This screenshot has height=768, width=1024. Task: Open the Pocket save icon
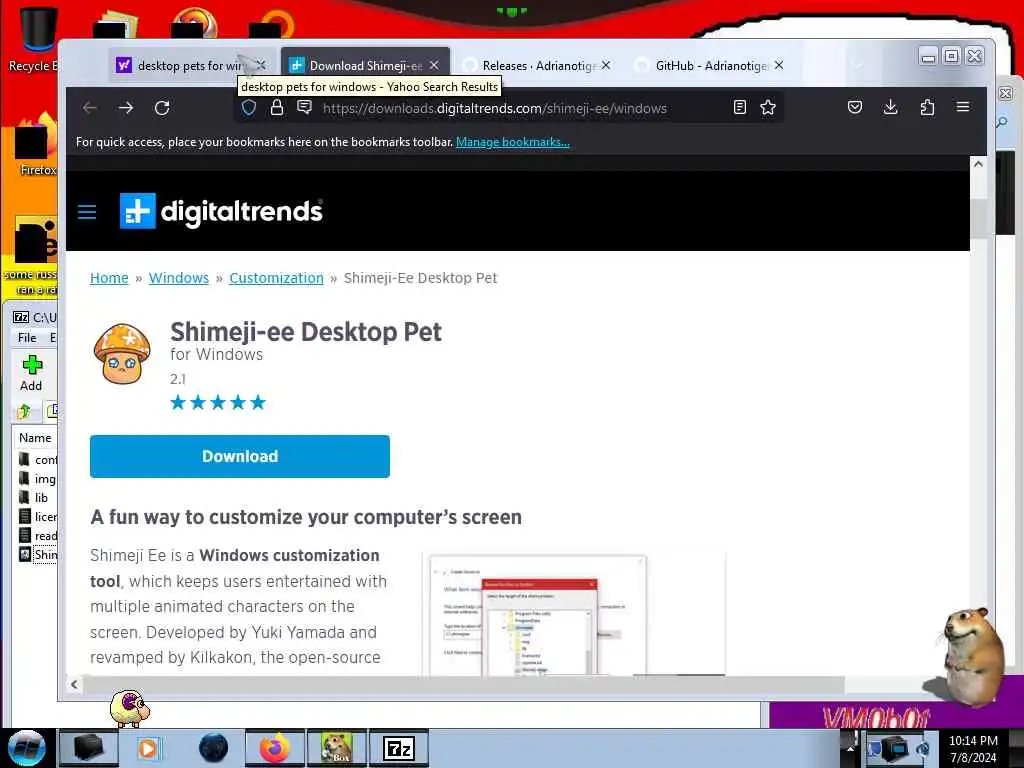(x=854, y=107)
